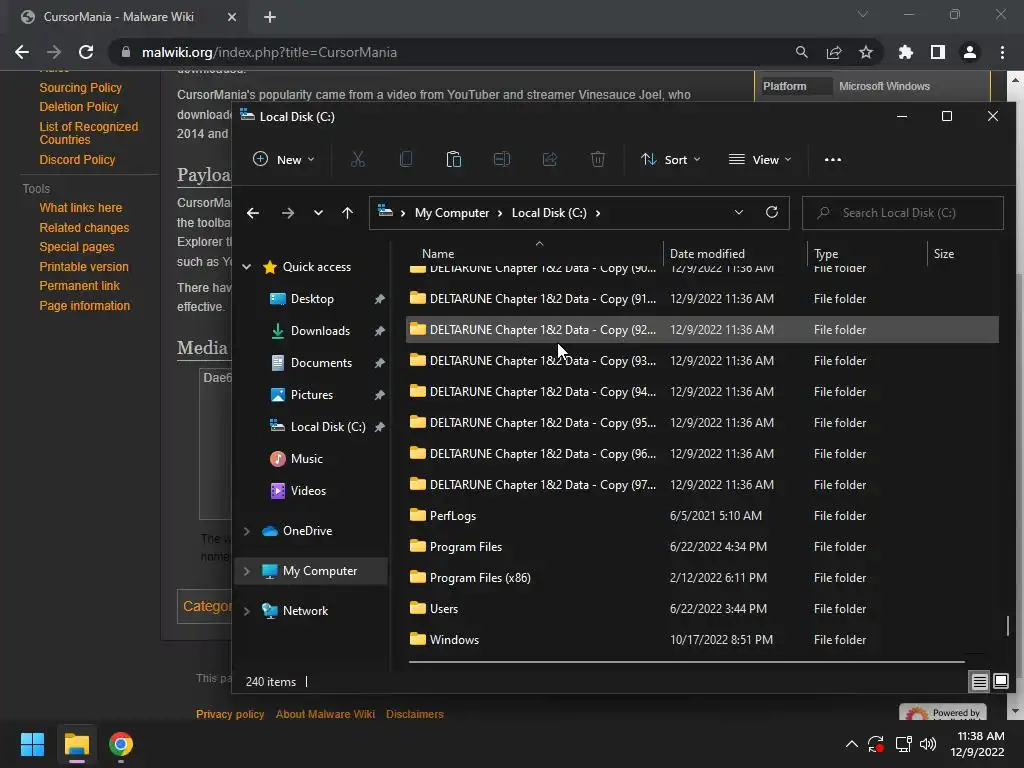Switch to details view layout icon
Viewport: 1024px width, 768px height.
tap(980, 682)
